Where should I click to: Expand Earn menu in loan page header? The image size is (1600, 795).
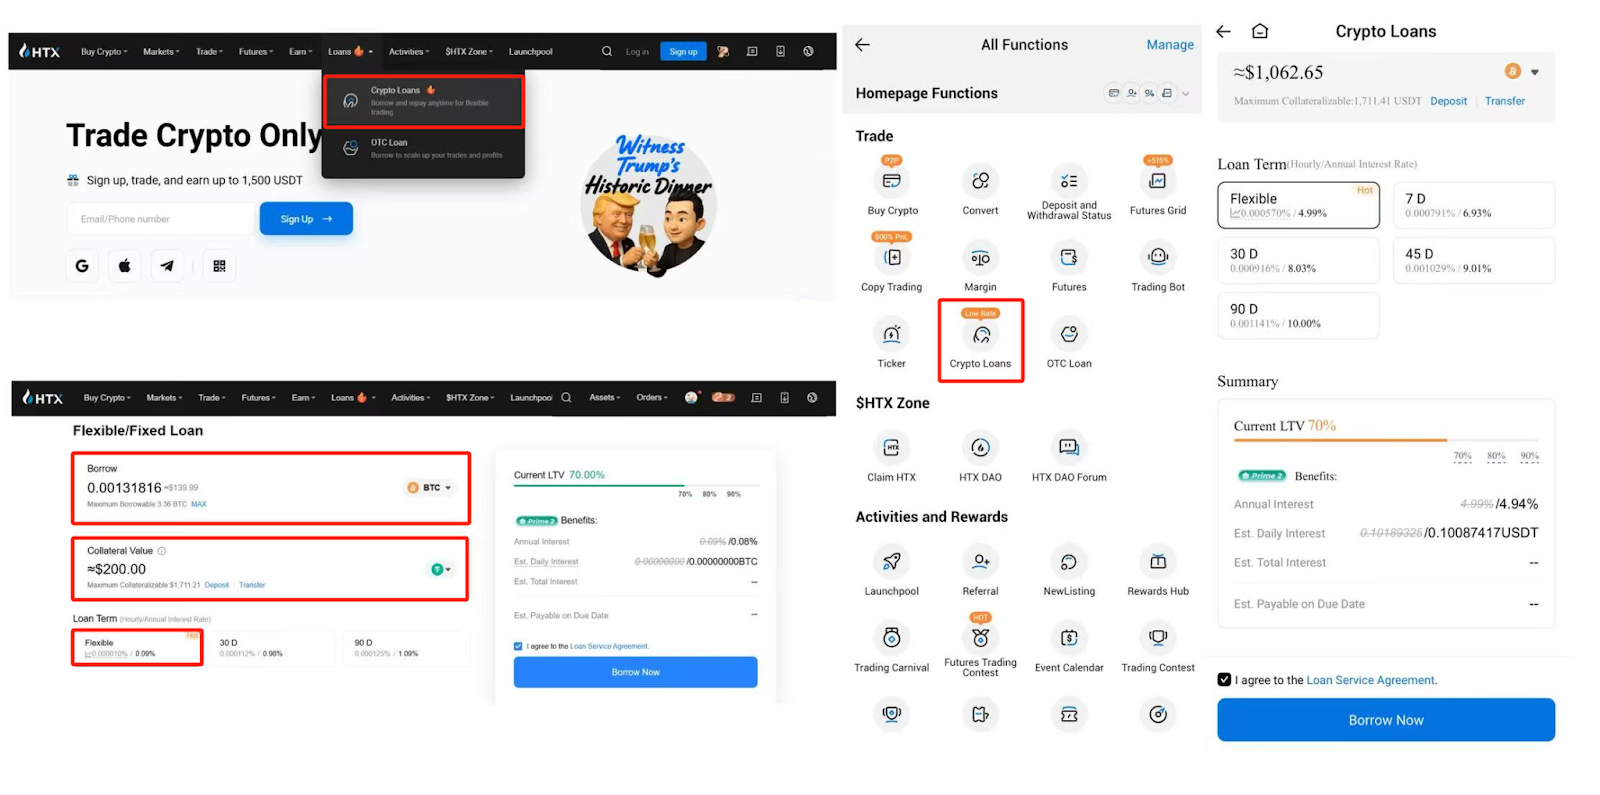click(x=303, y=397)
